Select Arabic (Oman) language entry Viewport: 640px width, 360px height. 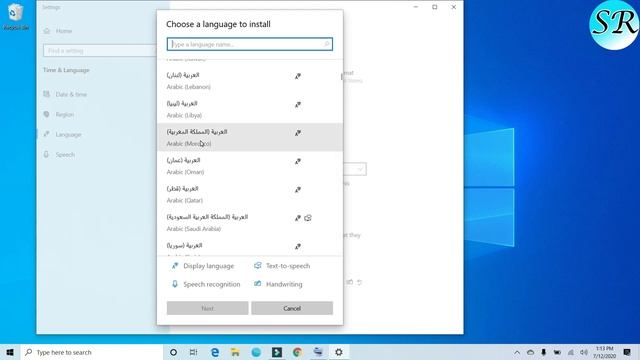[x=250, y=166]
